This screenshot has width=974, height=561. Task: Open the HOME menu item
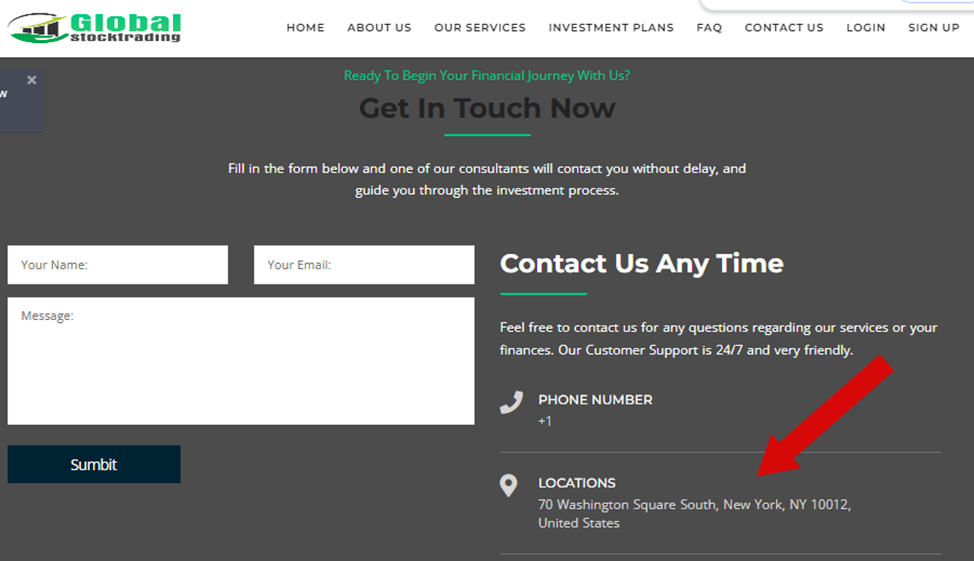pyautogui.click(x=305, y=28)
